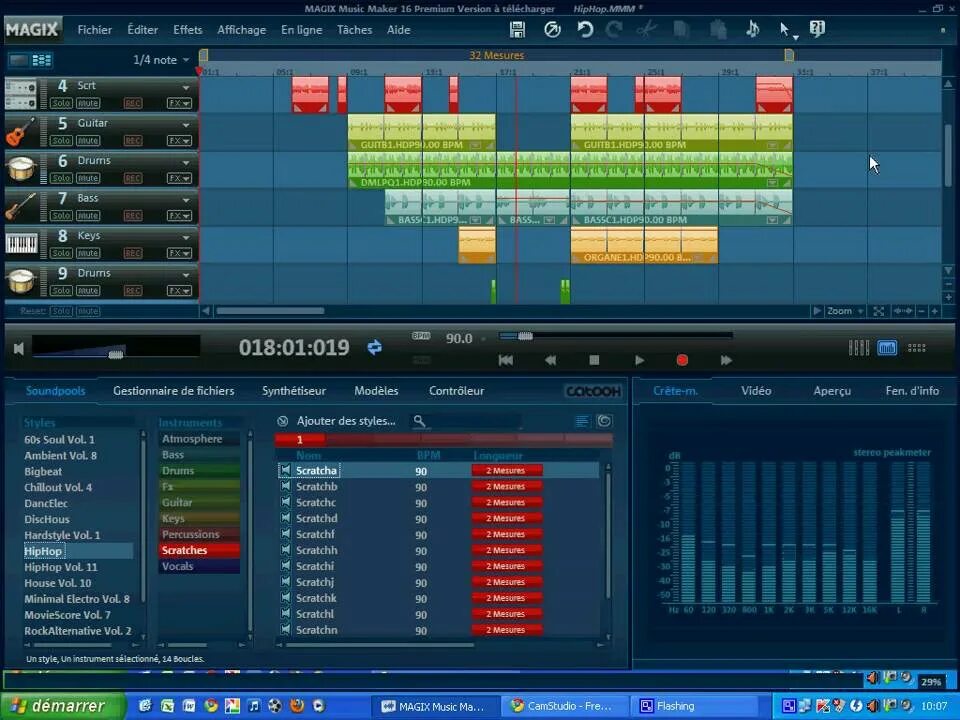Expand the Keys track name dropdown arrow
This screenshot has width=960, height=720.
tap(186, 237)
